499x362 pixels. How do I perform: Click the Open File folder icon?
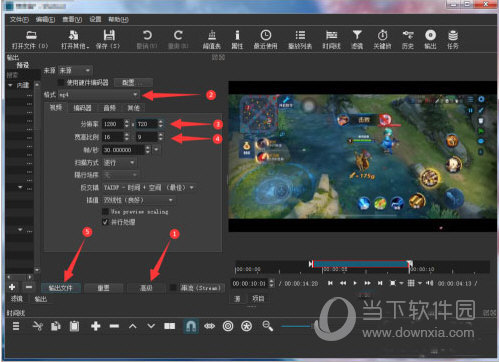pos(31,35)
